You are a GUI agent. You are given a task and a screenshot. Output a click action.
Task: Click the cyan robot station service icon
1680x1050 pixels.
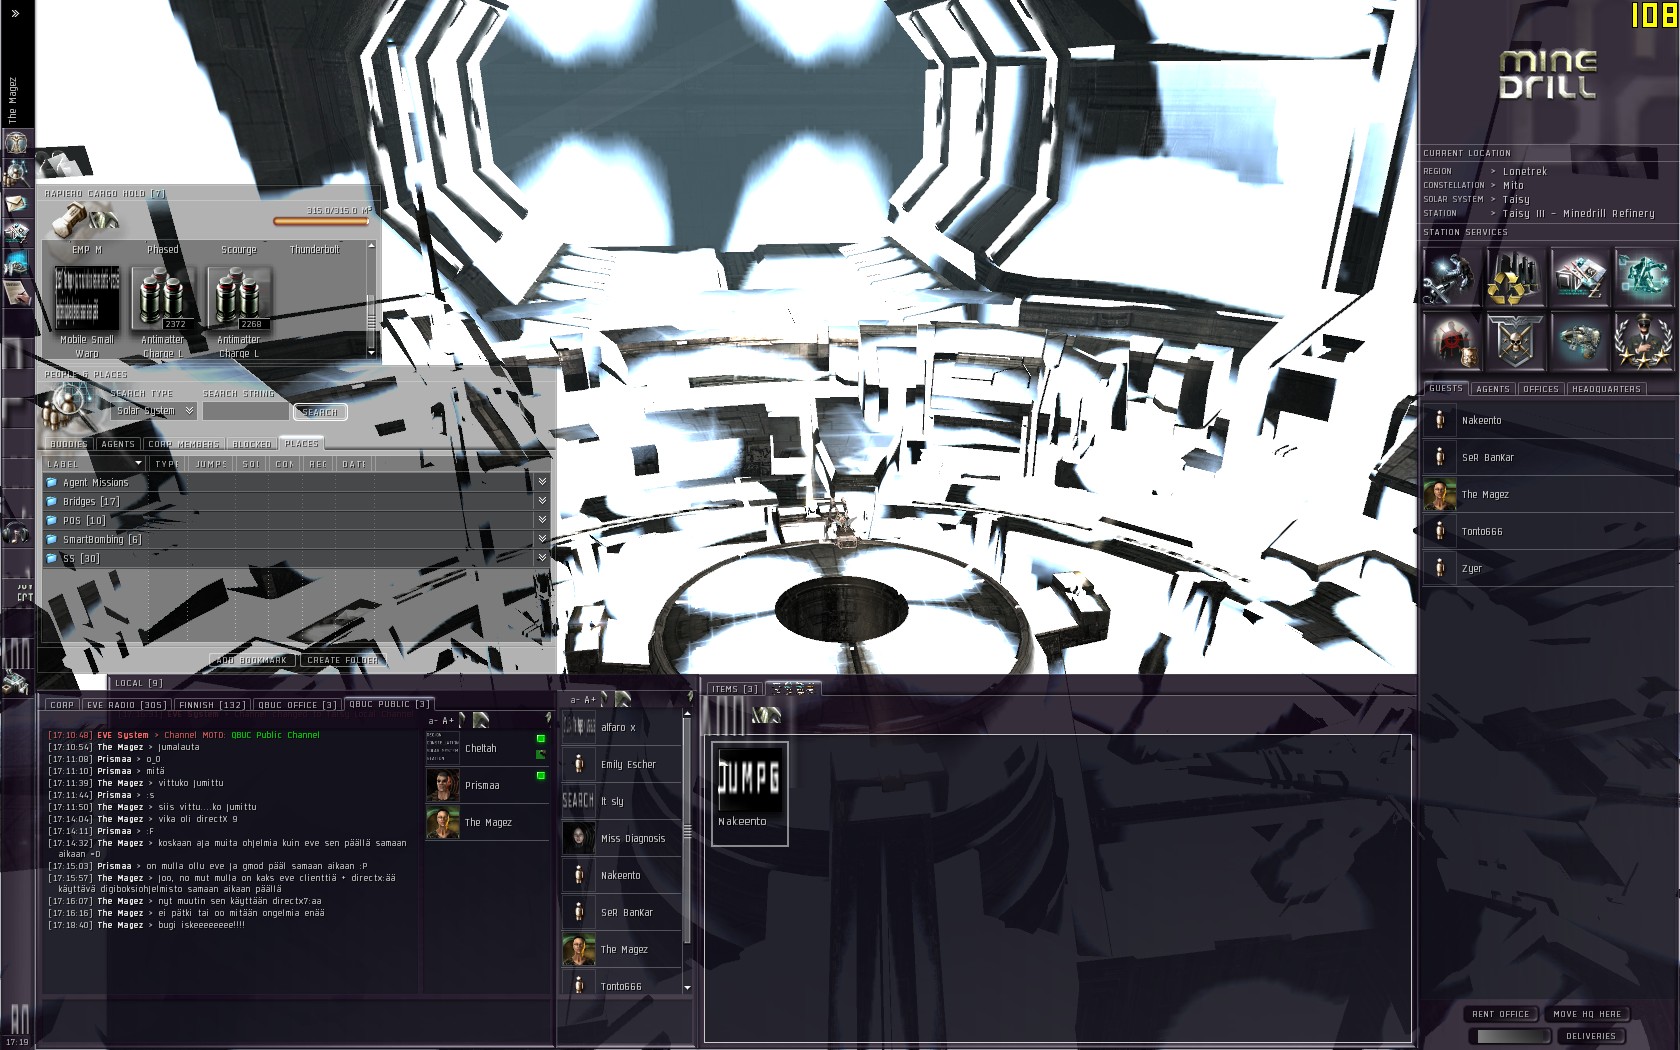(1643, 276)
